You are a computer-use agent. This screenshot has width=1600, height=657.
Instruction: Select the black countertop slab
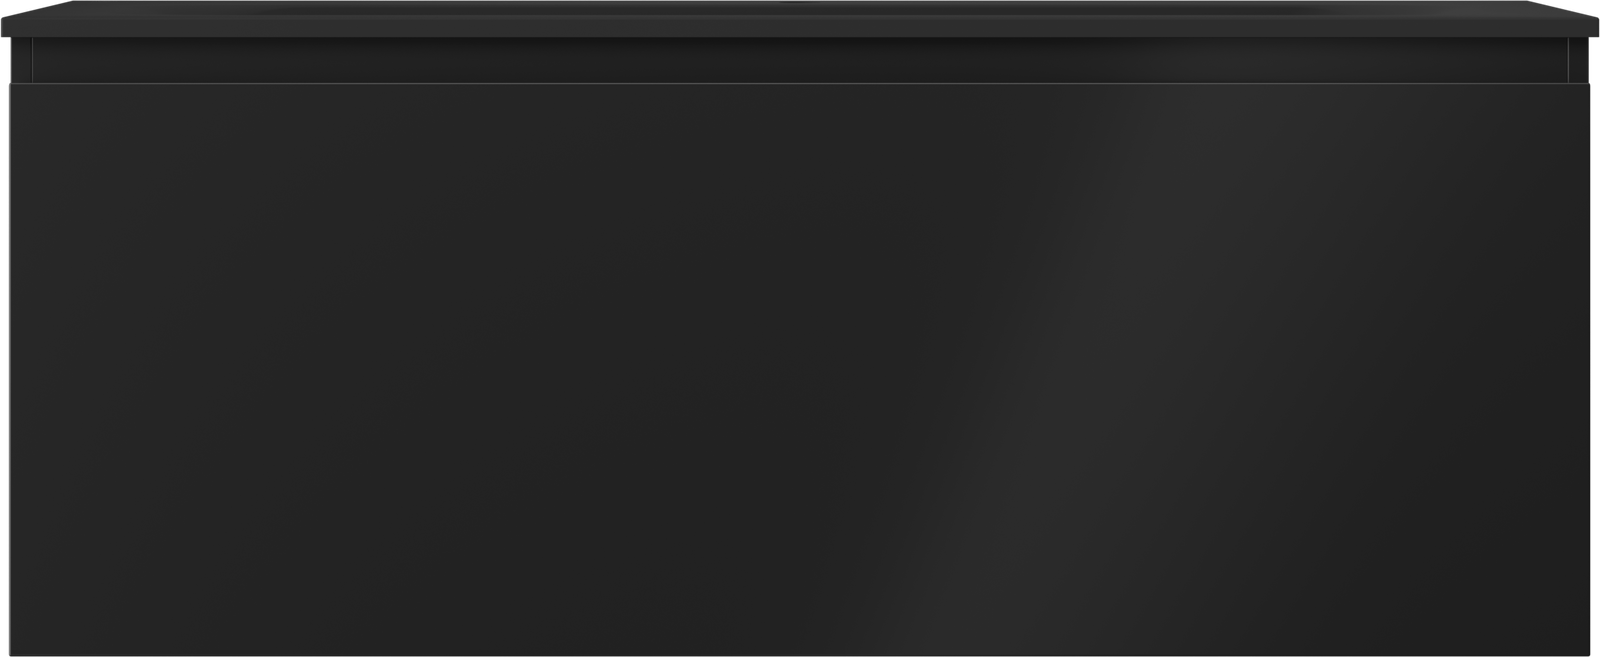800,19
